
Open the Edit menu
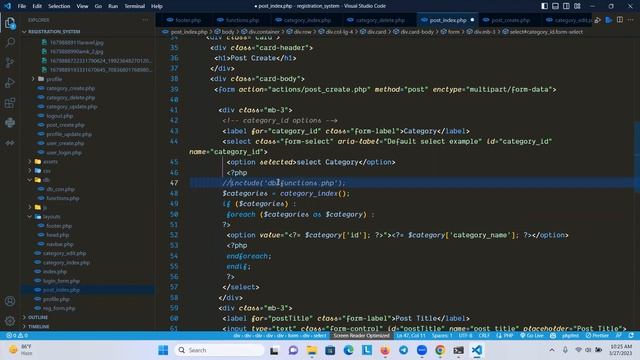(37, 6)
